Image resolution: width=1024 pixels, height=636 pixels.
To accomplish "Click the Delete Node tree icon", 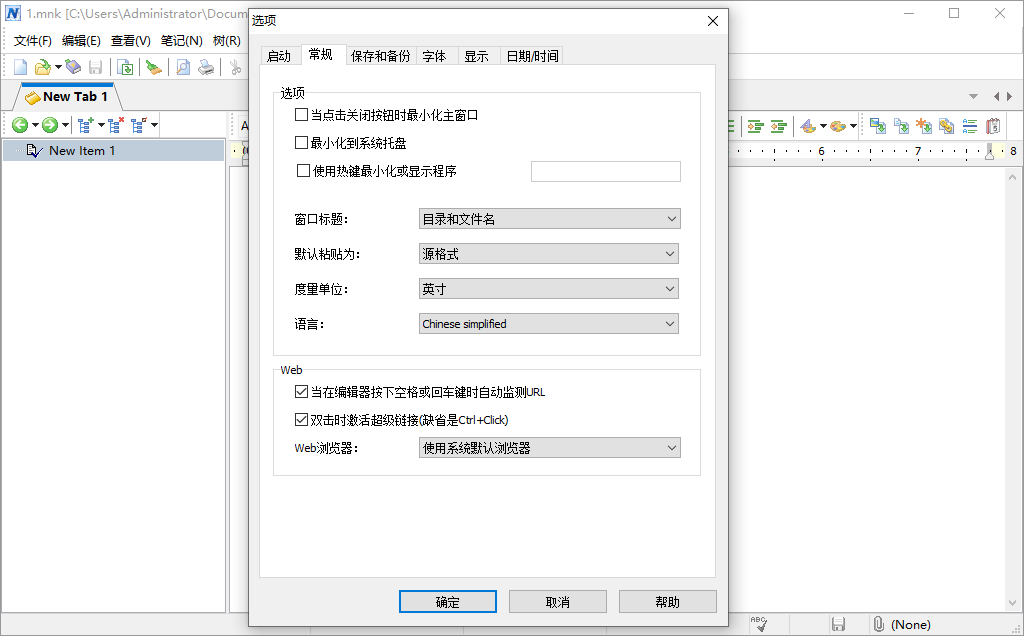I will [115, 125].
